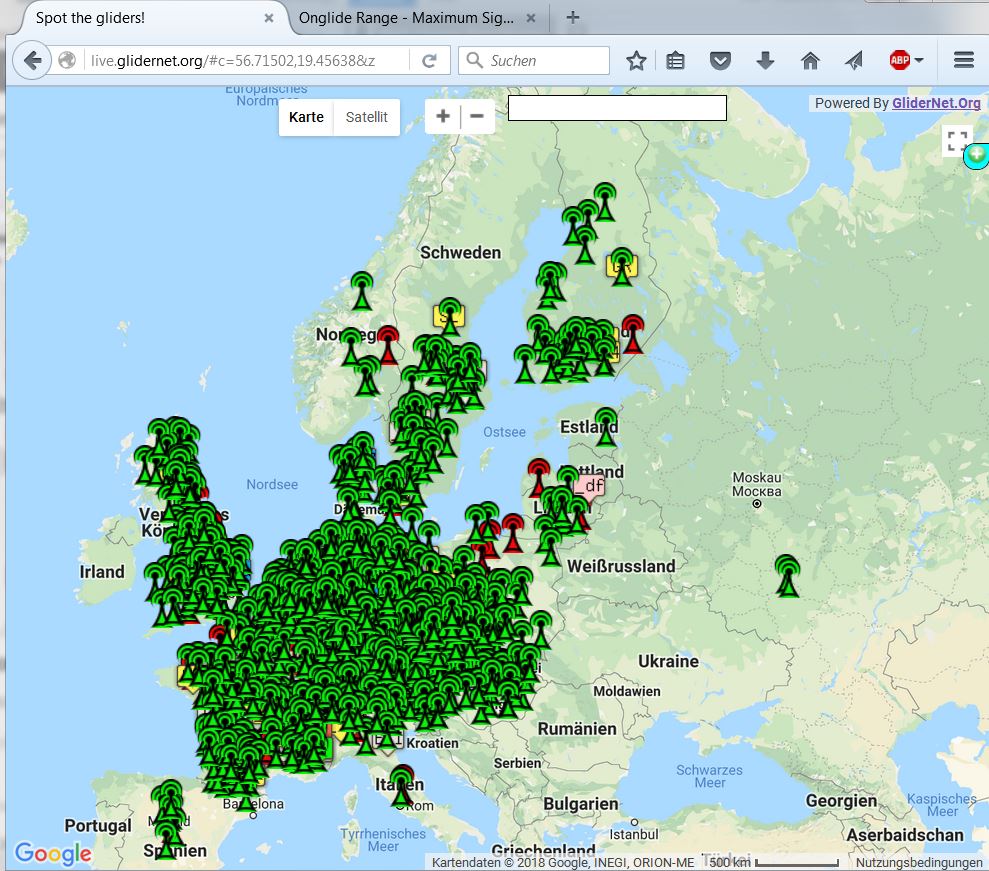
Task: Click the Bulgarien country label
Action: tap(581, 804)
